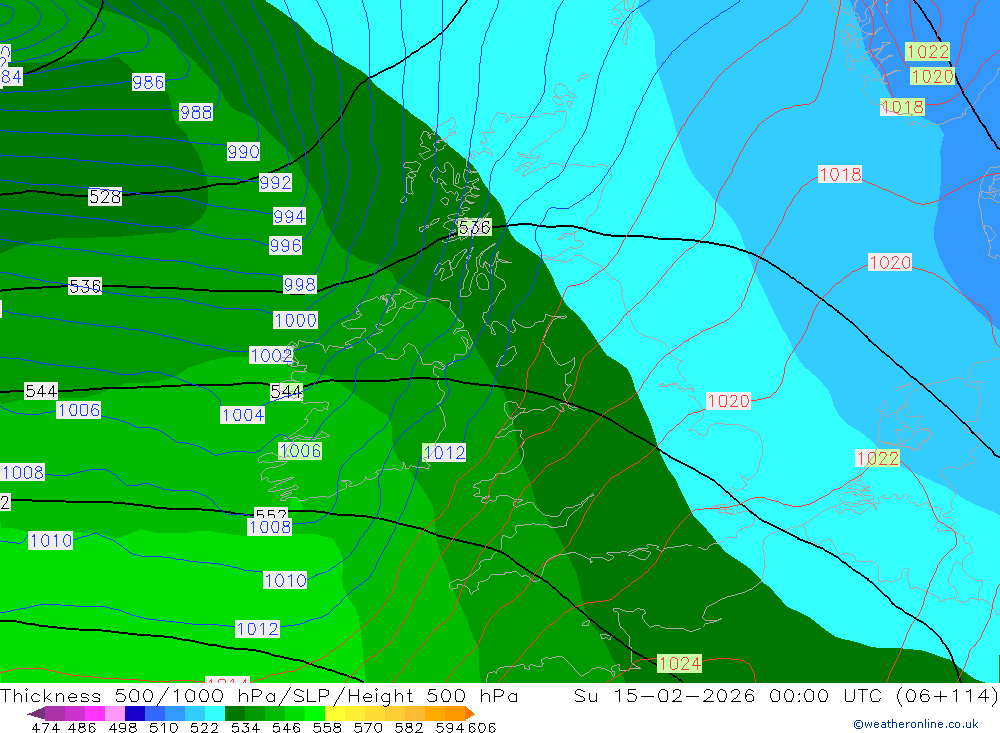Click the legend value 594
Image resolution: width=1000 pixels, height=733 pixels.
(450, 728)
